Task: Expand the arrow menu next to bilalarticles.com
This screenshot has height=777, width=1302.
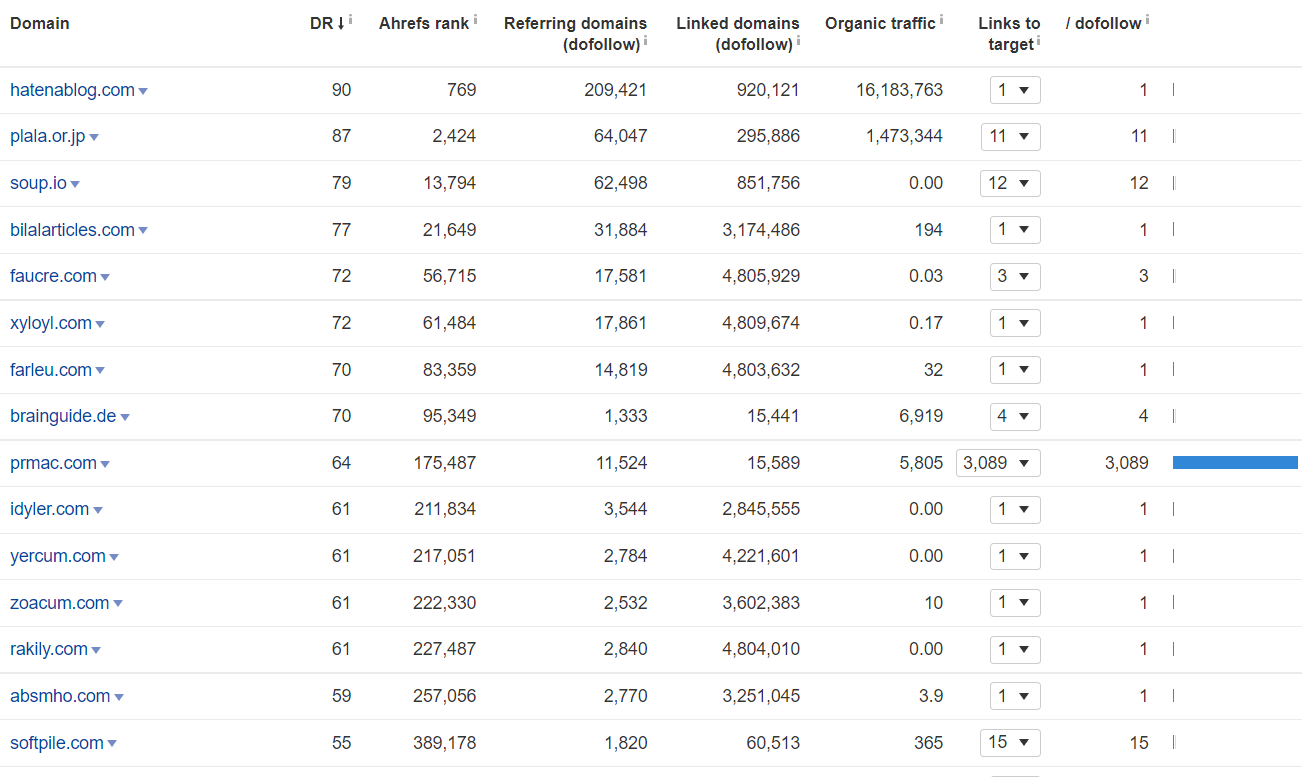Action: coord(143,231)
